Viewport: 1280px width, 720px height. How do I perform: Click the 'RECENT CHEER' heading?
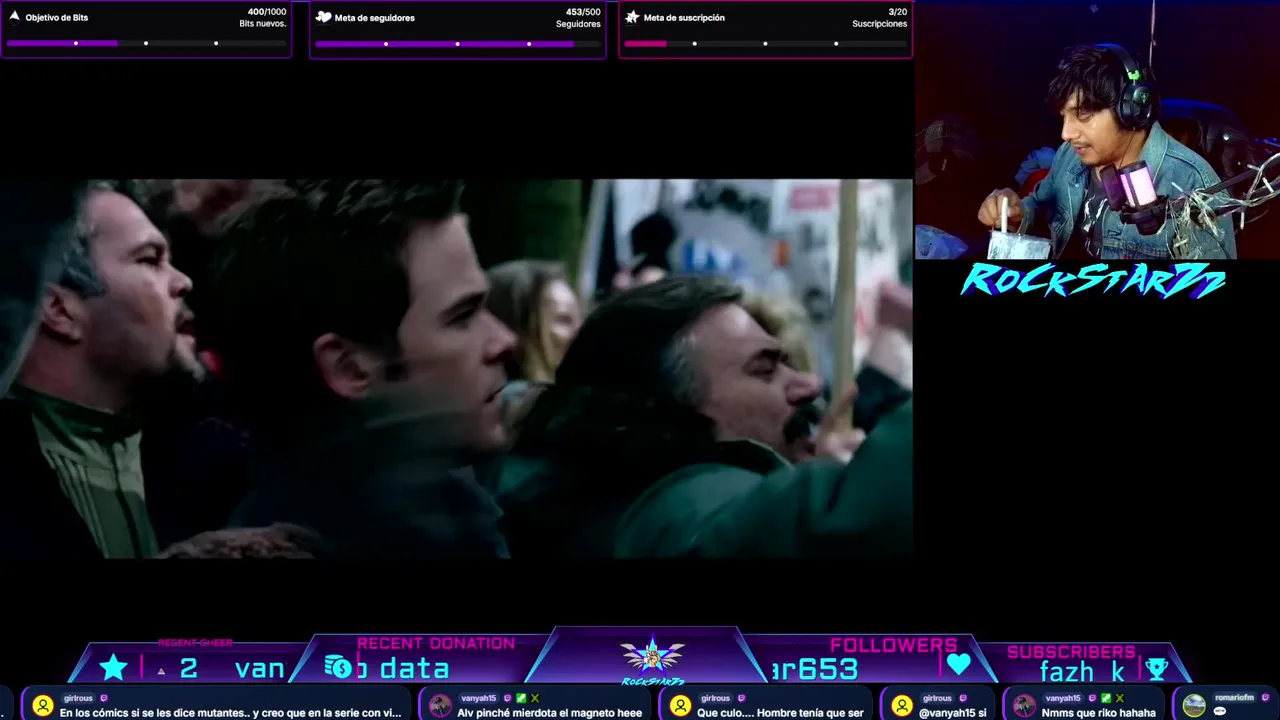tap(195, 643)
